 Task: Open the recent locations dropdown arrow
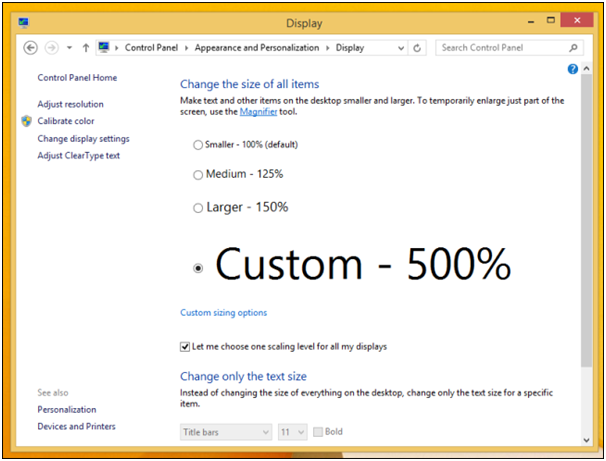(x=69, y=47)
